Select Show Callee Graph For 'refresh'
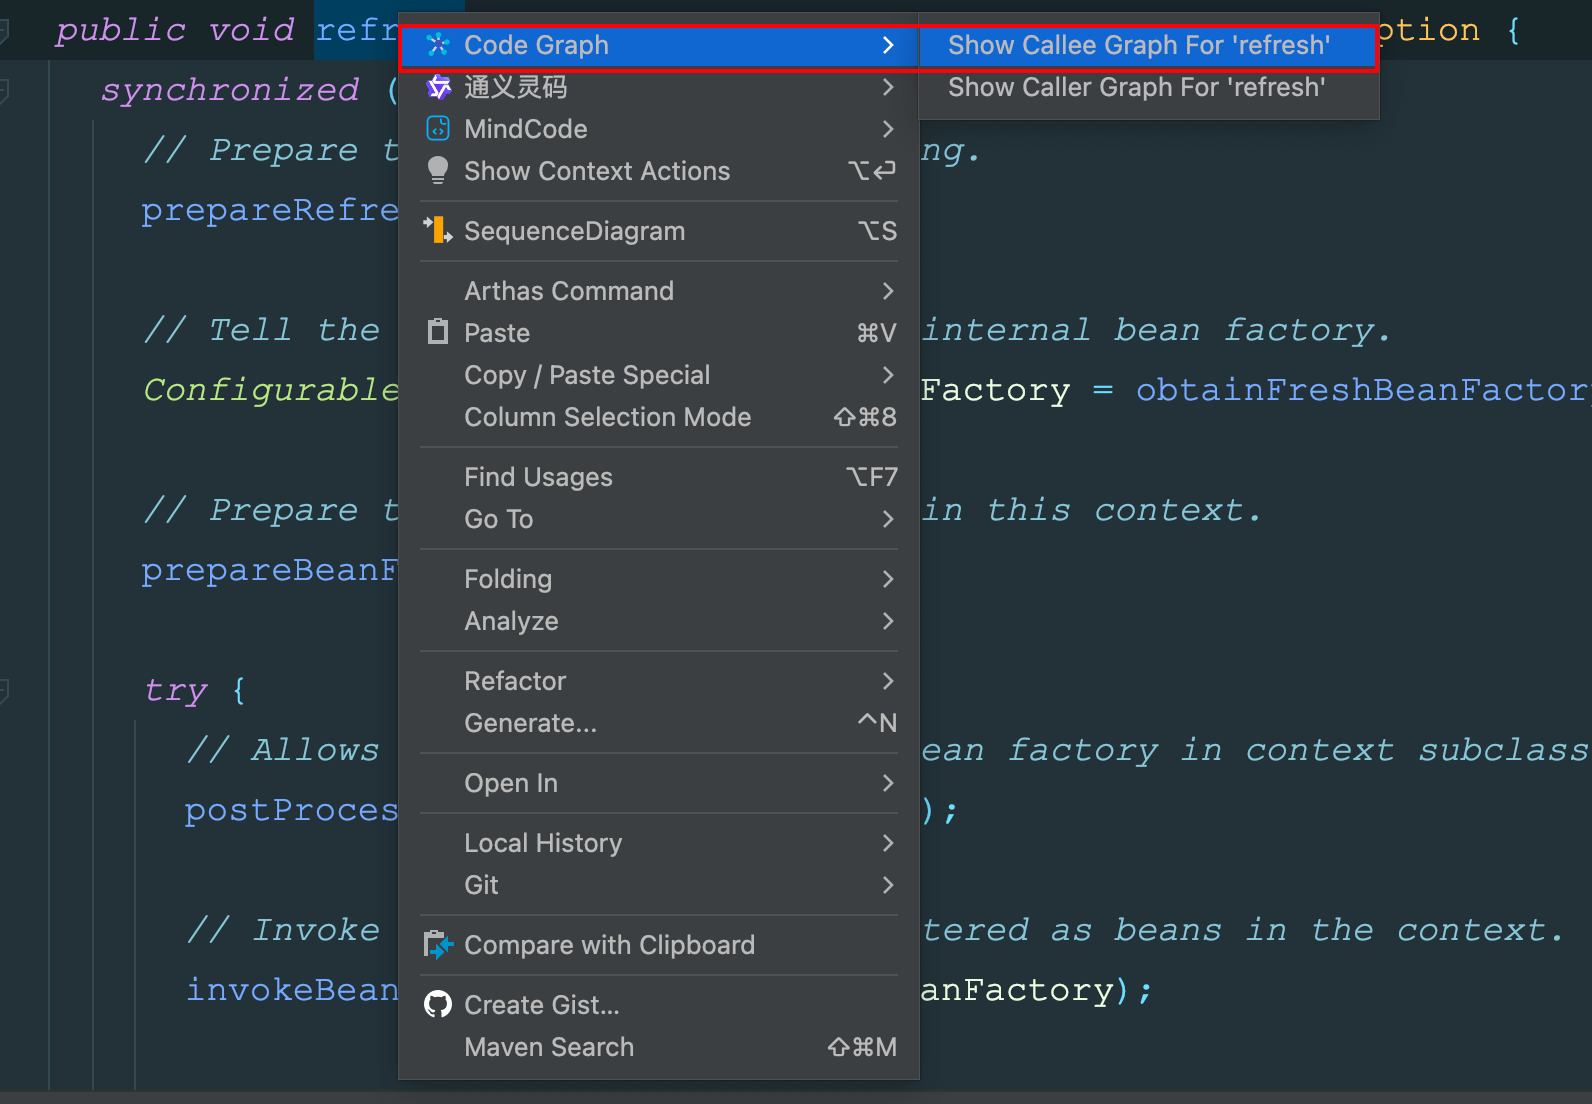This screenshot has height=1104, width=1592. pyautogui.click(x=1148, y=45)
